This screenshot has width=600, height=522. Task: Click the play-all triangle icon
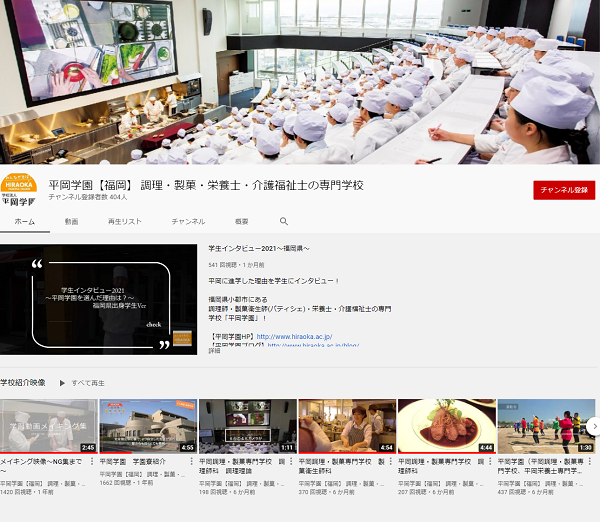[x=62, y=383]
